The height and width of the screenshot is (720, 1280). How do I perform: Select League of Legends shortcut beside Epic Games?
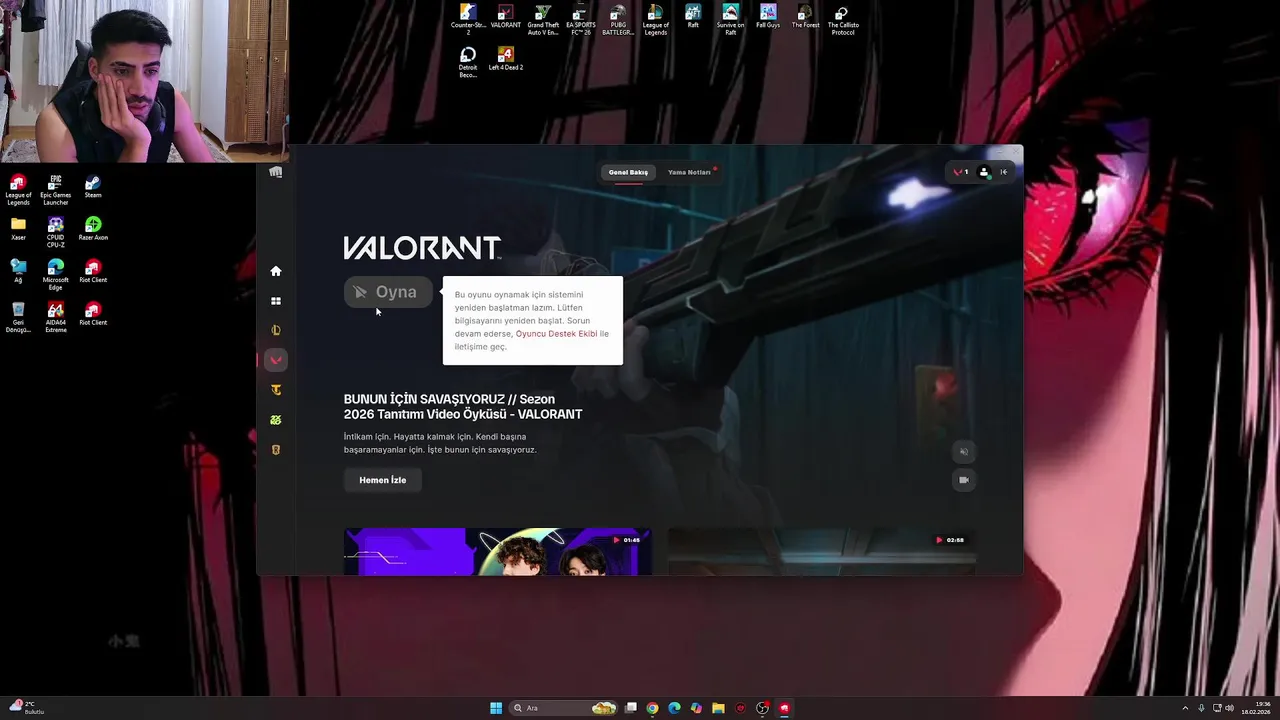[x=18, y=190]
